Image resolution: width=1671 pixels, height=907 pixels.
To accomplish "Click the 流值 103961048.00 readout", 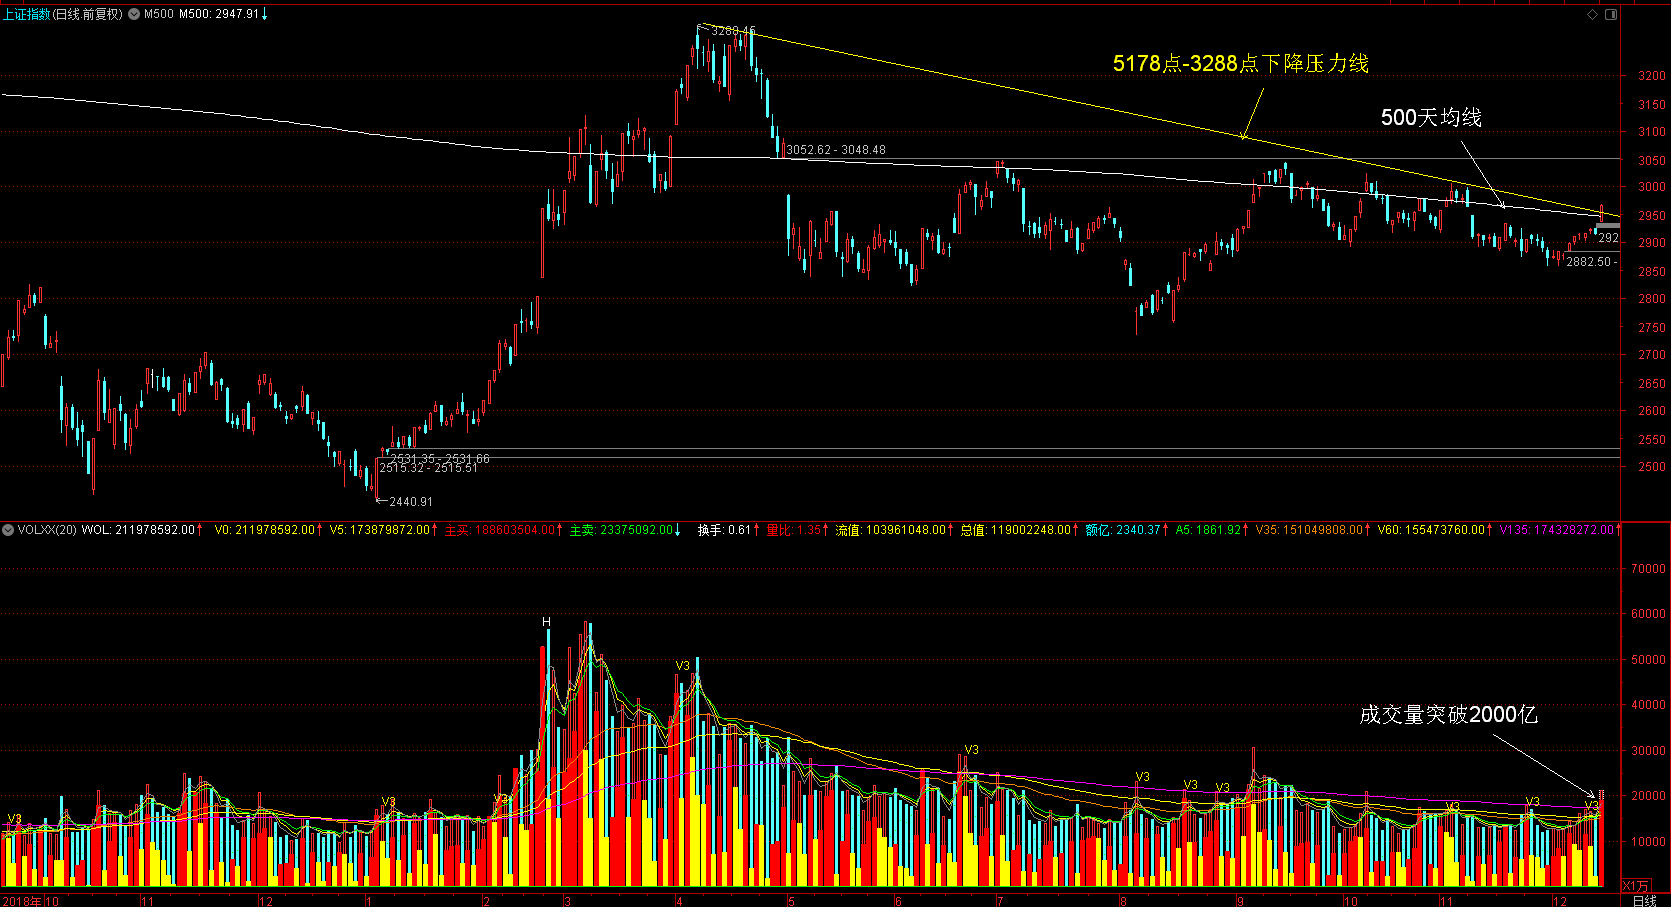I will coord(892,530).
